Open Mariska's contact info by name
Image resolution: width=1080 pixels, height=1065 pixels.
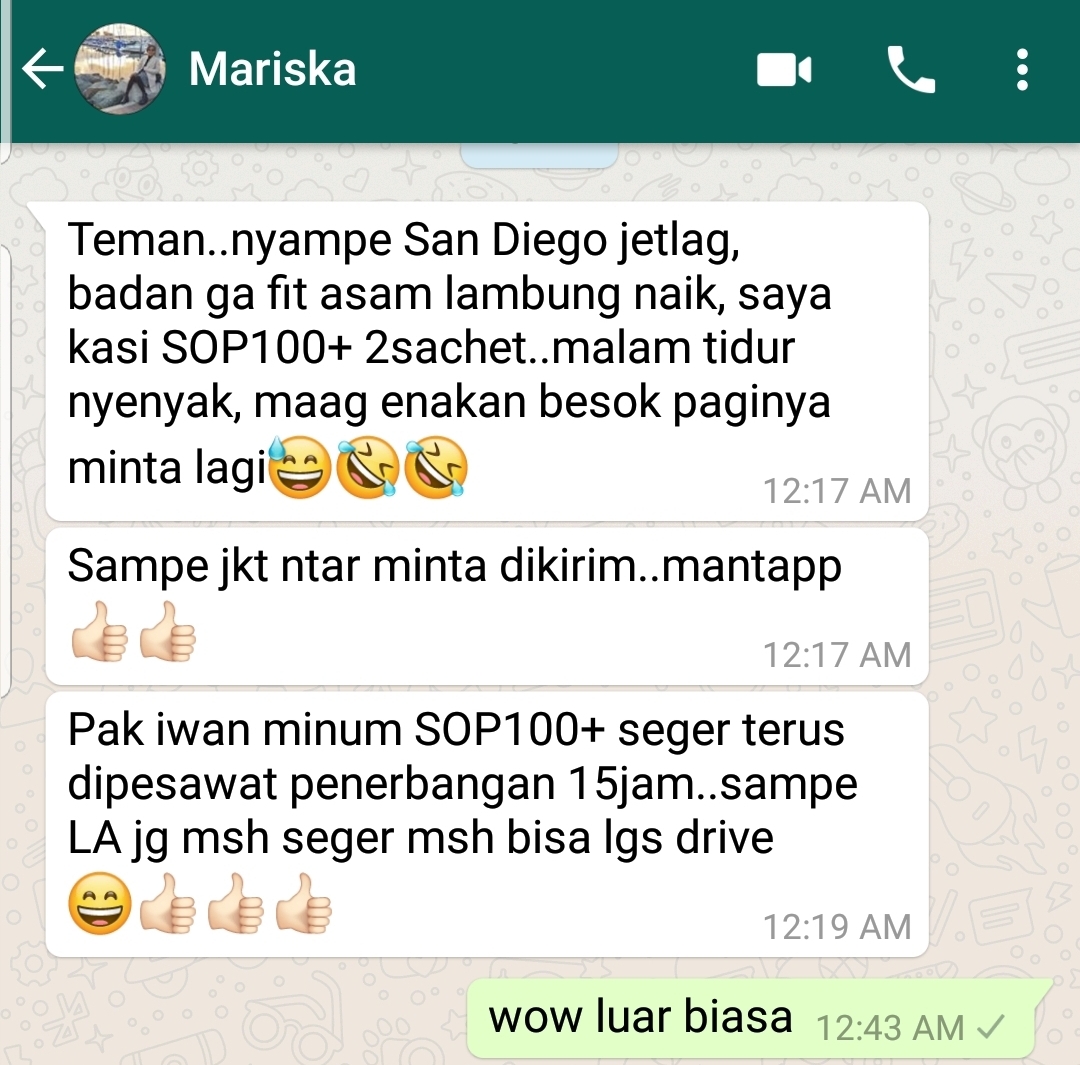pyautogui.click(x=273, y=70)
